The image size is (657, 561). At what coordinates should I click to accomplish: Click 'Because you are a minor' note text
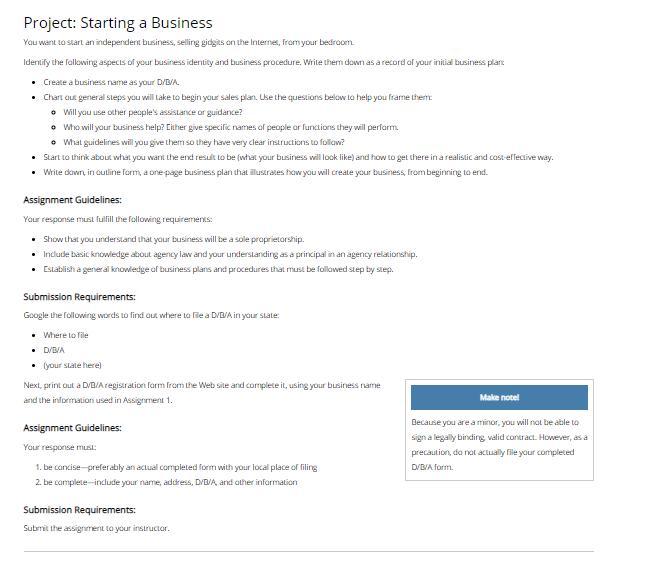[499, 445]
